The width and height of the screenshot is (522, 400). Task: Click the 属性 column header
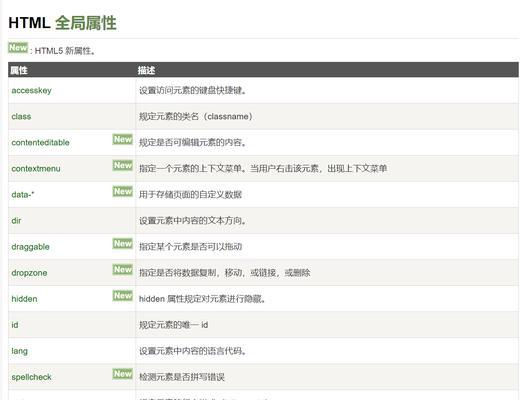pyautogui.click(x=19, y=70)
